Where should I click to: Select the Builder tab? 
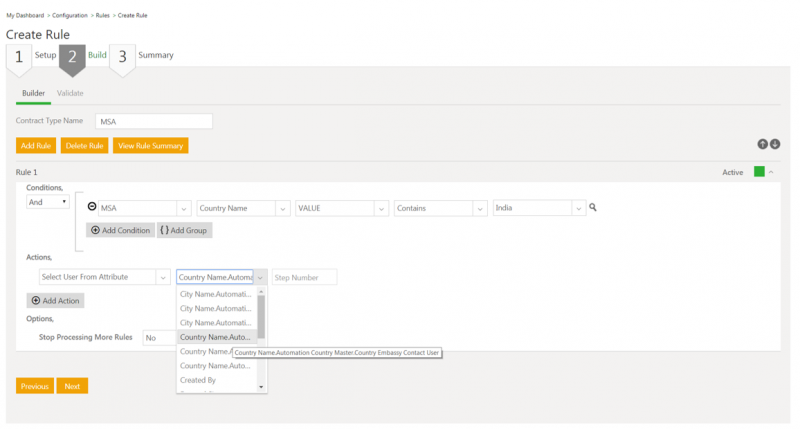coord(33,93)
